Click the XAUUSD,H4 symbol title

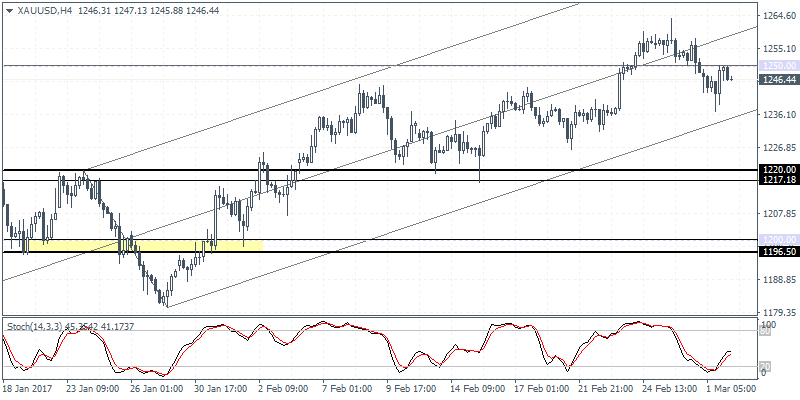[x=44, y=11]
